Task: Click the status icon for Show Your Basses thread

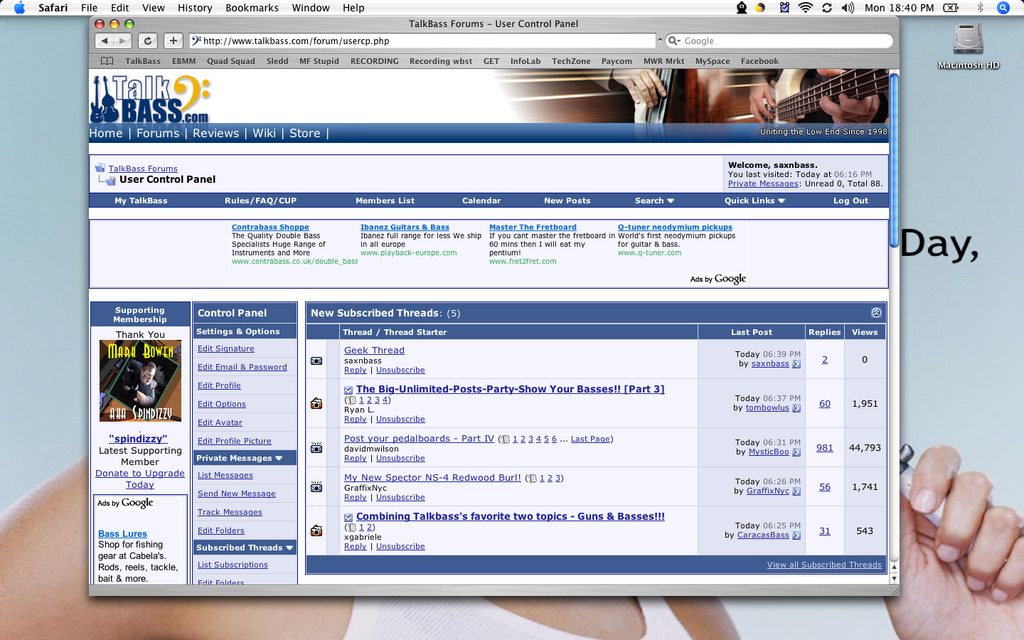Action: pyautogui.click(x=317, y=404)
